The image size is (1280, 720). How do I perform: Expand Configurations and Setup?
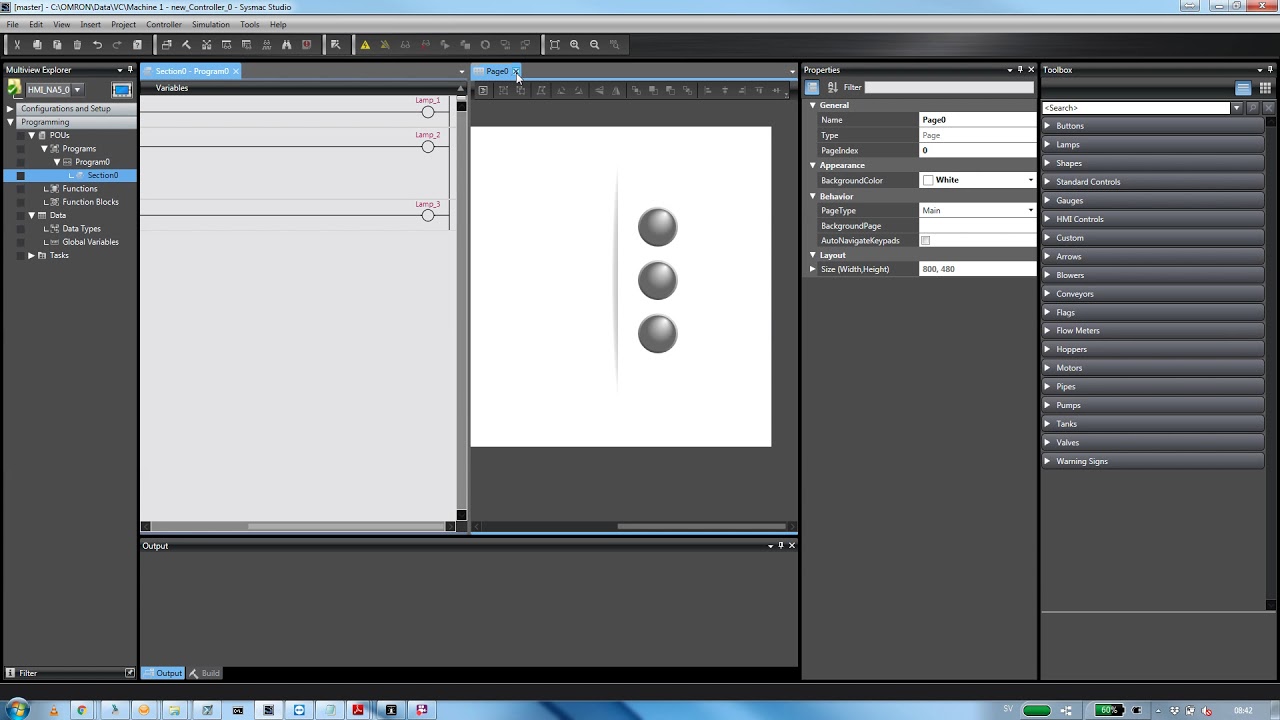(x=10, y=108)
